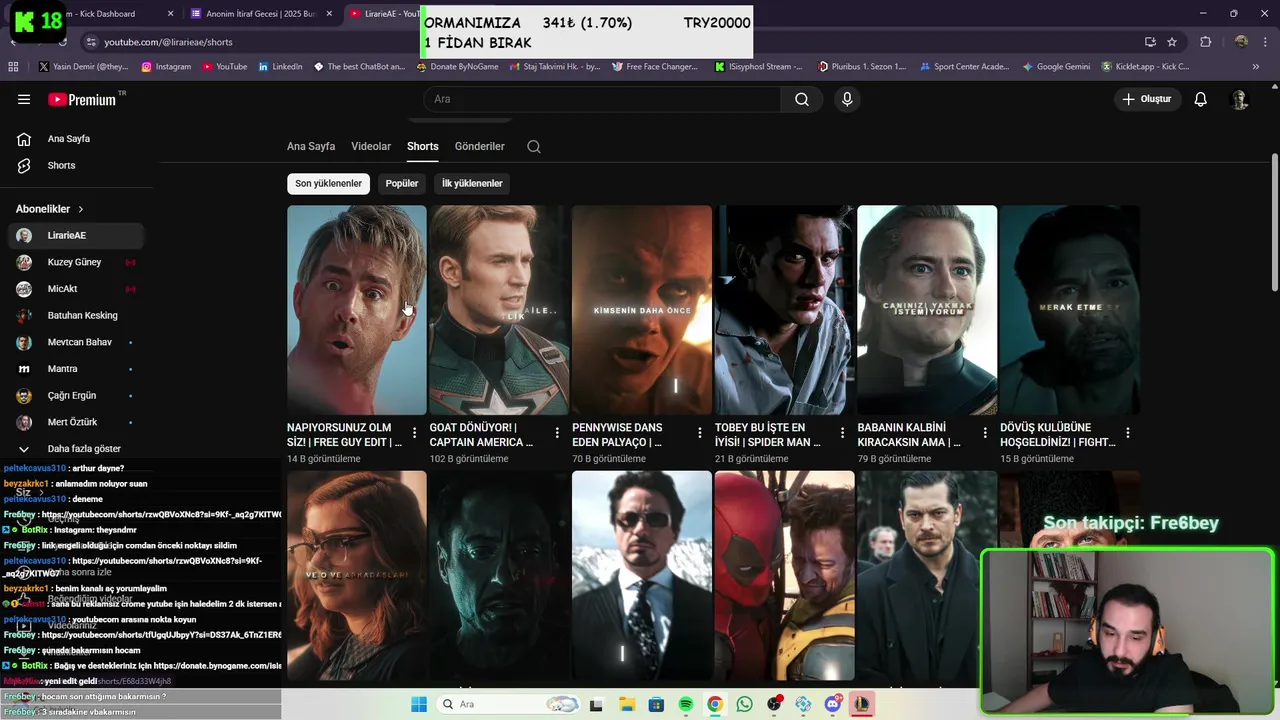Viewport: 1280px width, 720px height.
Task: Open options menu for NAPIYORSUNUZ OLM SİZ short
Action: pos(414,433)
